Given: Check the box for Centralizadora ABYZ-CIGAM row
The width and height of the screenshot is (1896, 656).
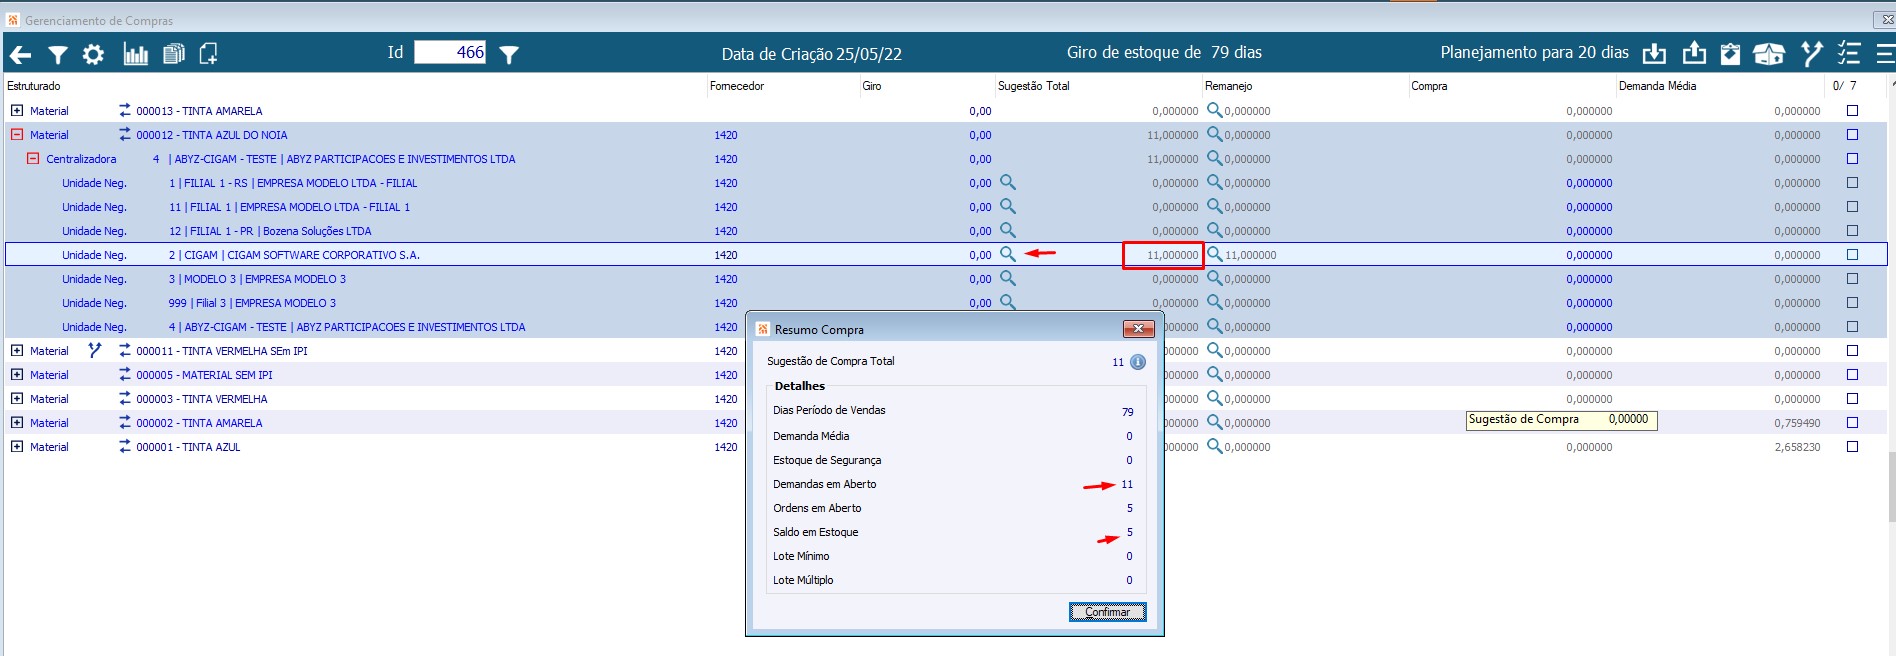Looking at the screenshot, I should click(1852, 159).
